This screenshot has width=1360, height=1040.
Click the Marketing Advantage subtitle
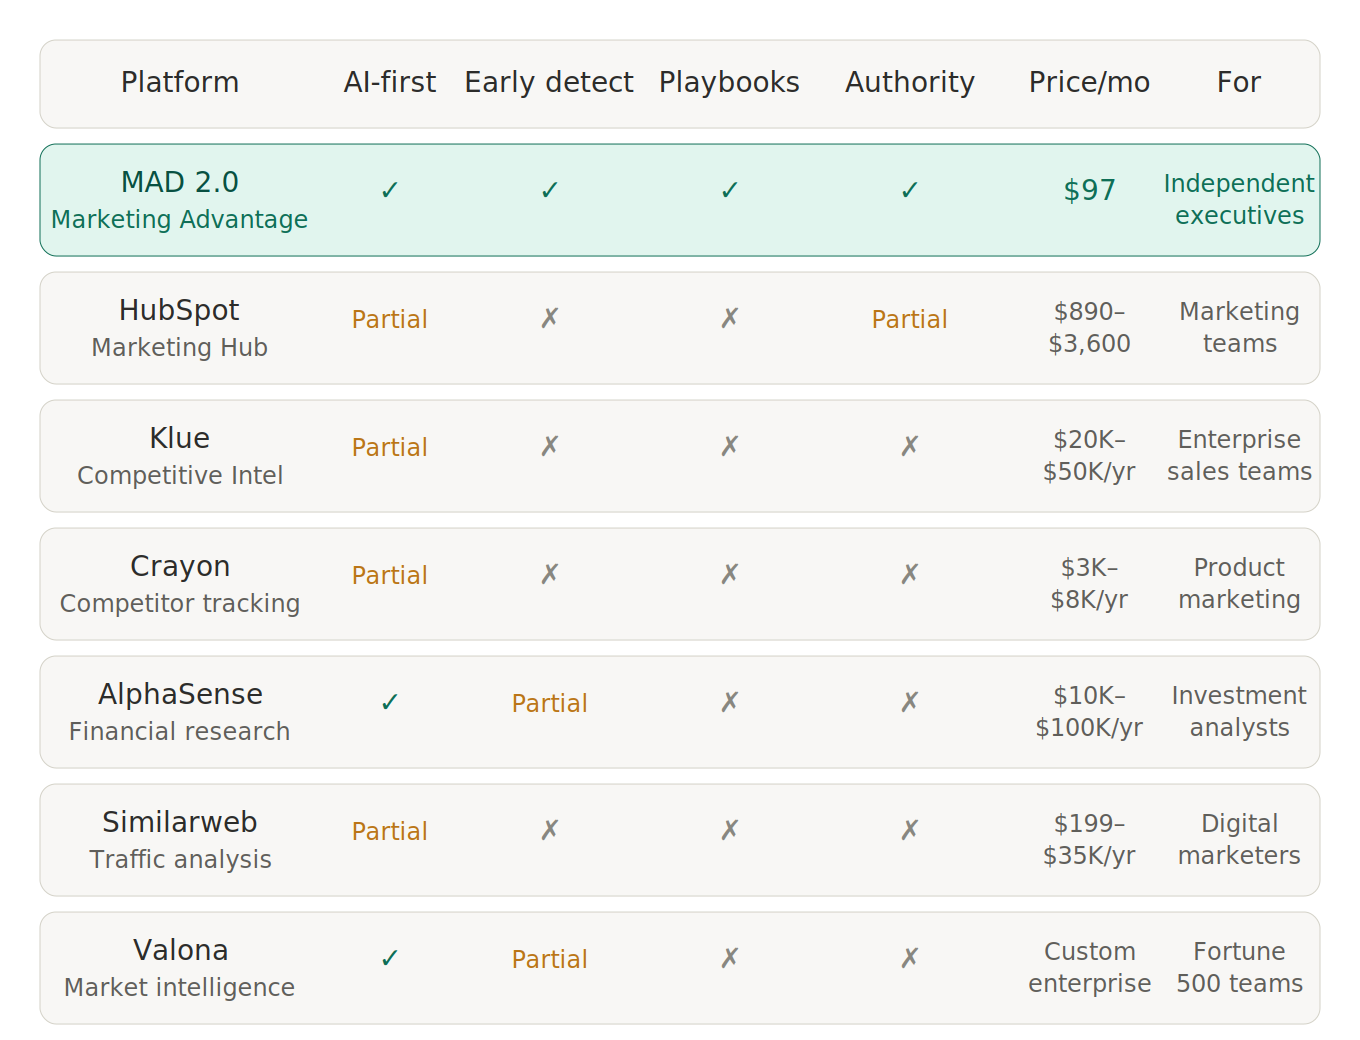(x=180, y=219)
